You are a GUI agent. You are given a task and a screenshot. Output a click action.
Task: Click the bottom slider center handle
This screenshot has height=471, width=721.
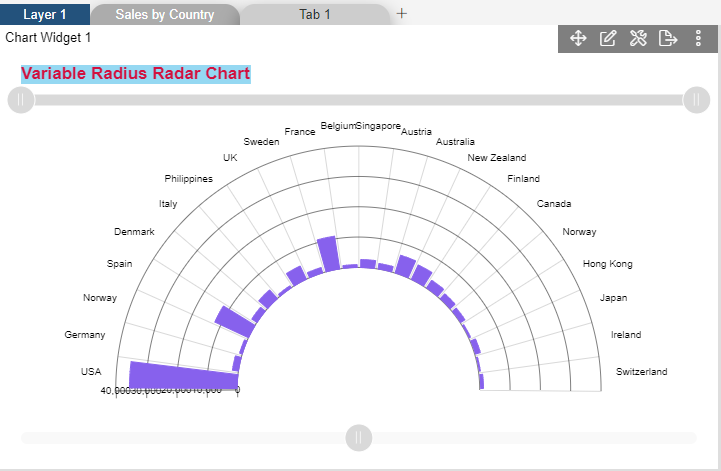[359, 437]
